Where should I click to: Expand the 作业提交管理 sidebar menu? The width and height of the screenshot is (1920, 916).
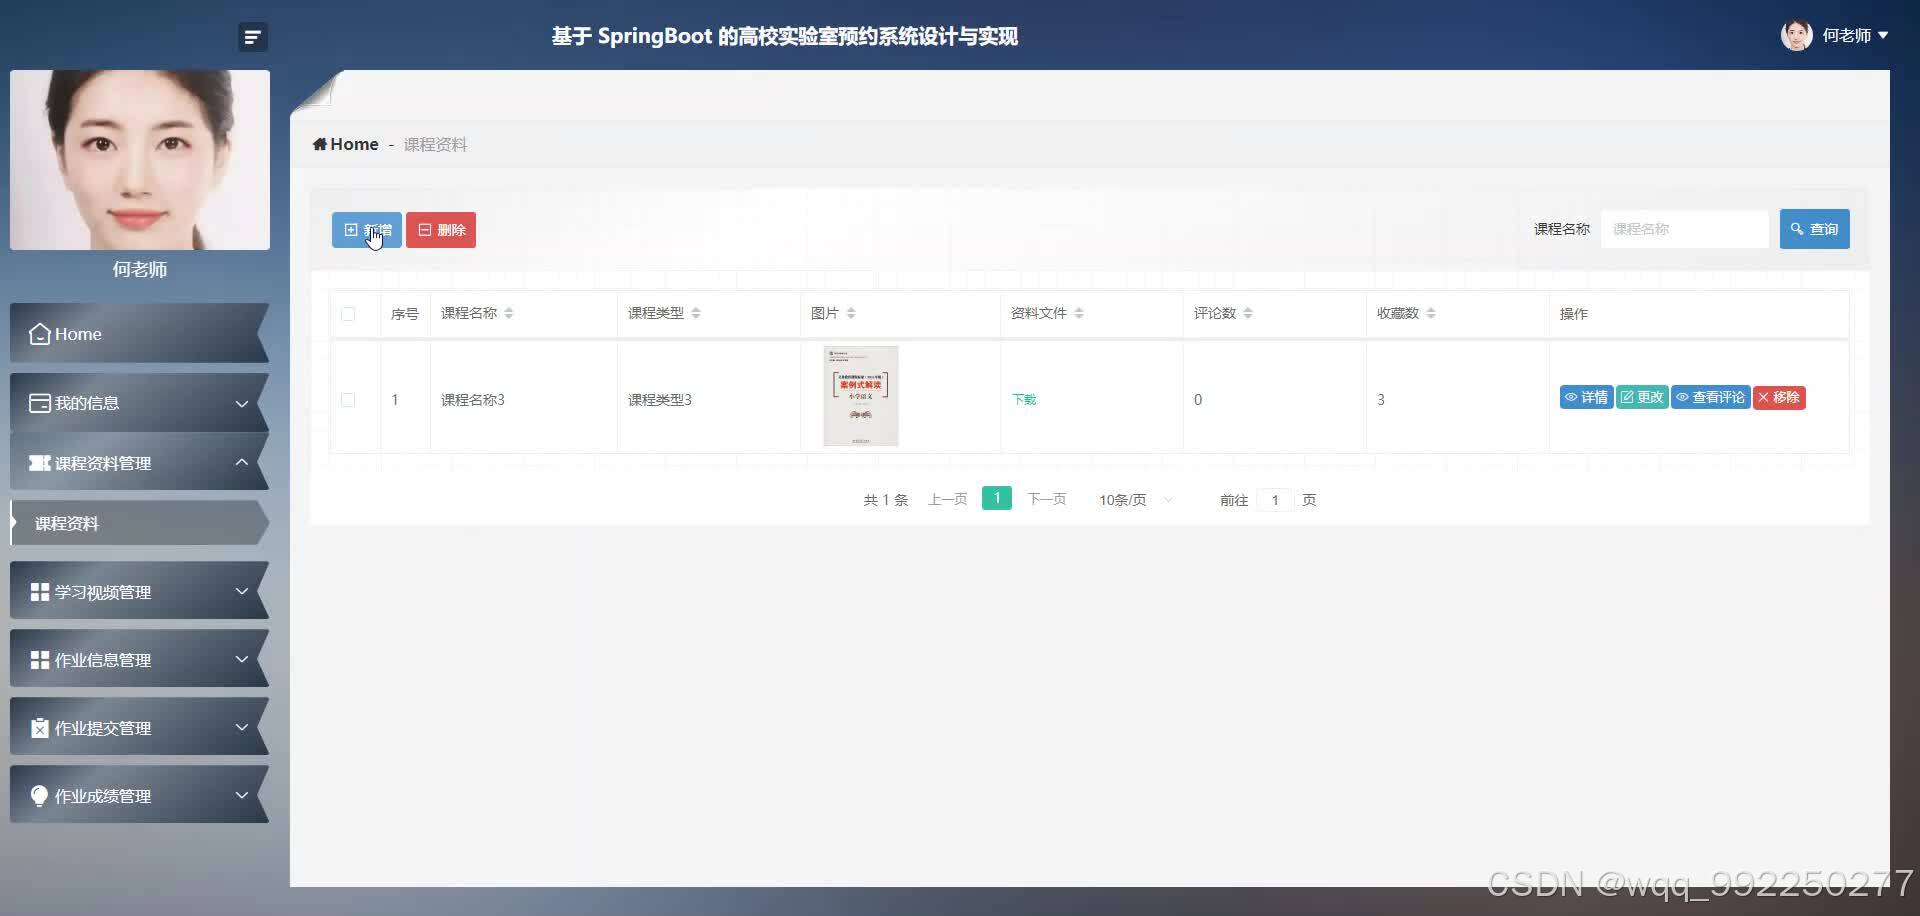[140, 727]
